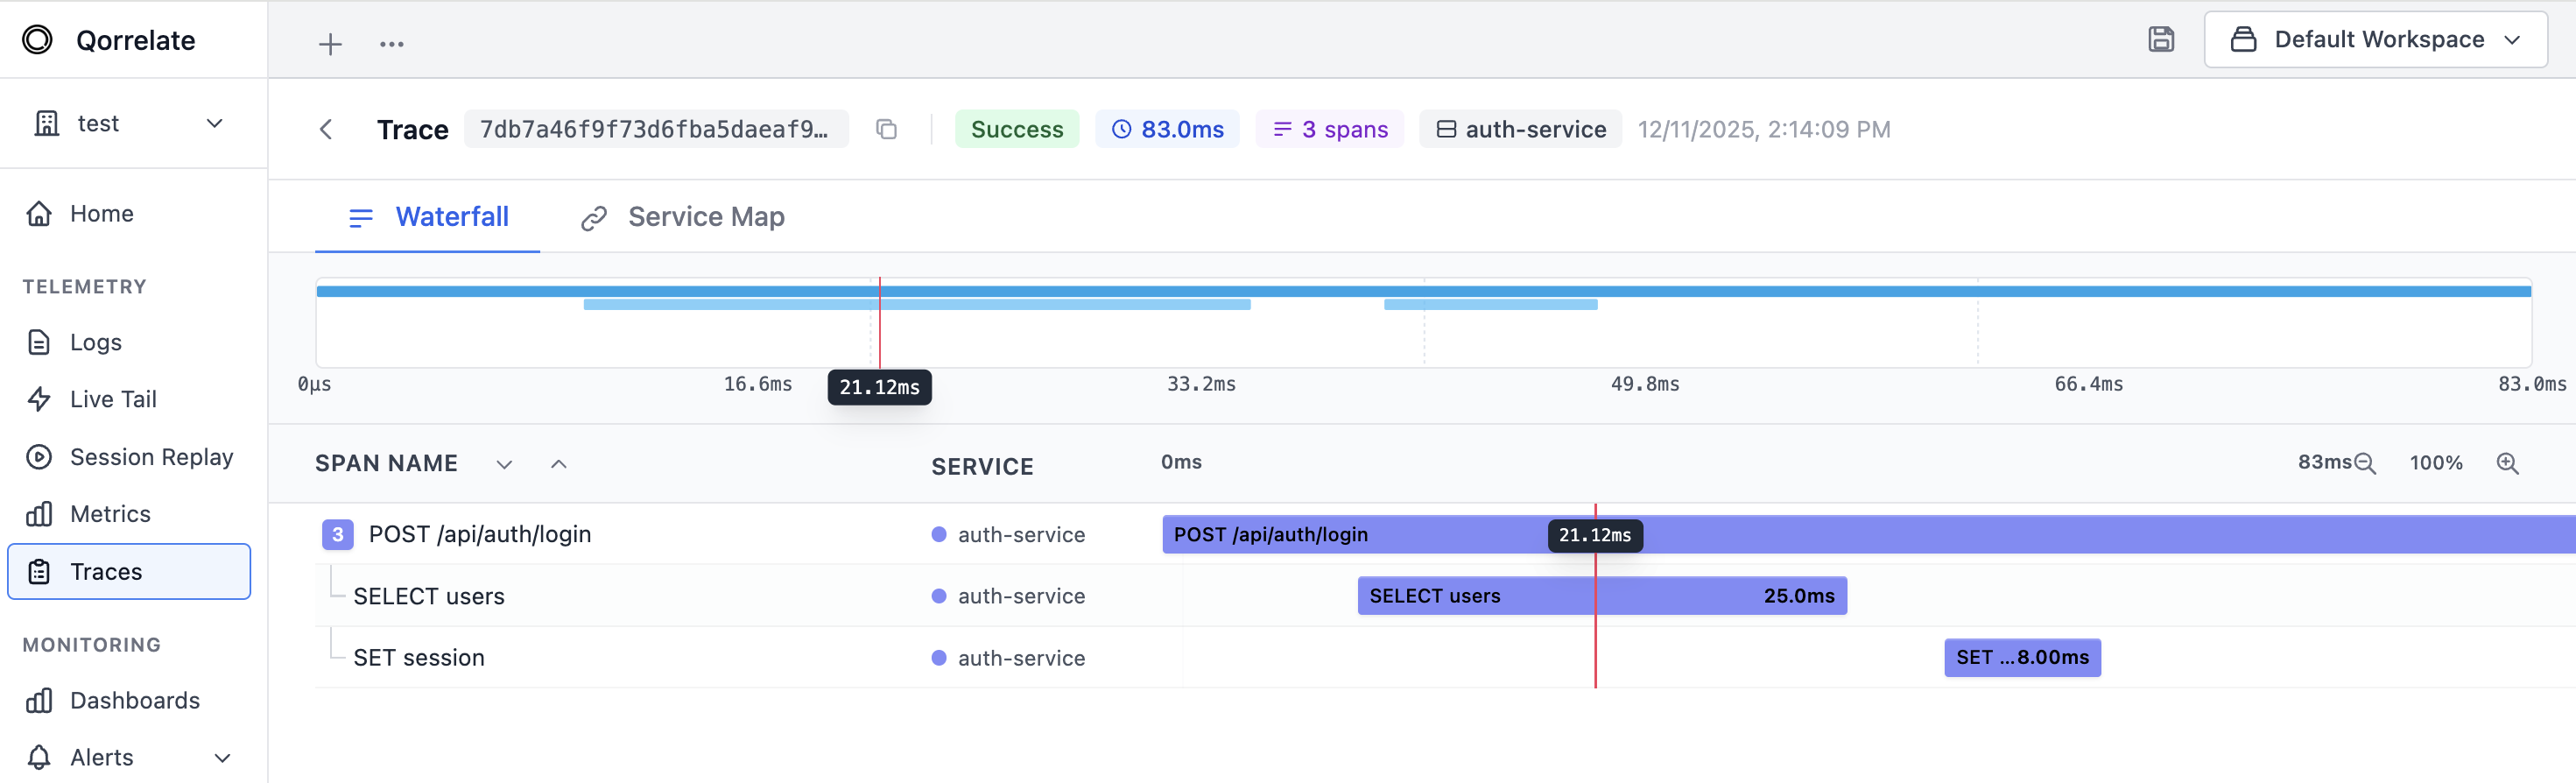The width and height of the screenshot is (2576, 783).
Task: Expand the Alerts sidebar section chevron
Action: (x=222, y=758)
